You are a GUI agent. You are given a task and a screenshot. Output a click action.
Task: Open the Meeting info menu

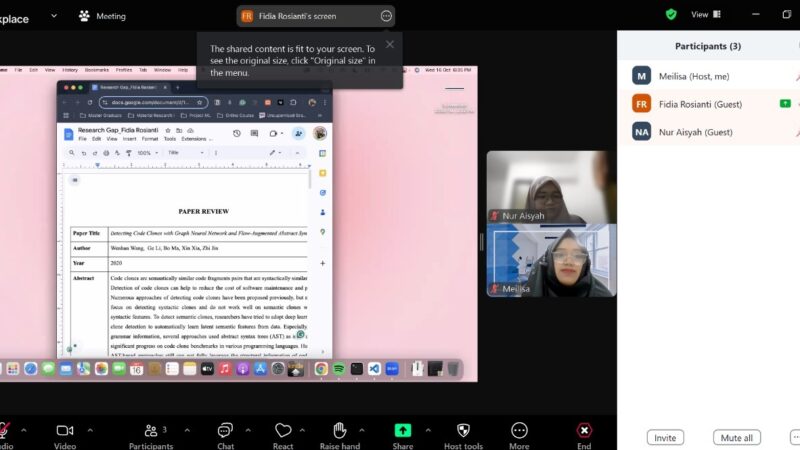click(x=103, y=16)
